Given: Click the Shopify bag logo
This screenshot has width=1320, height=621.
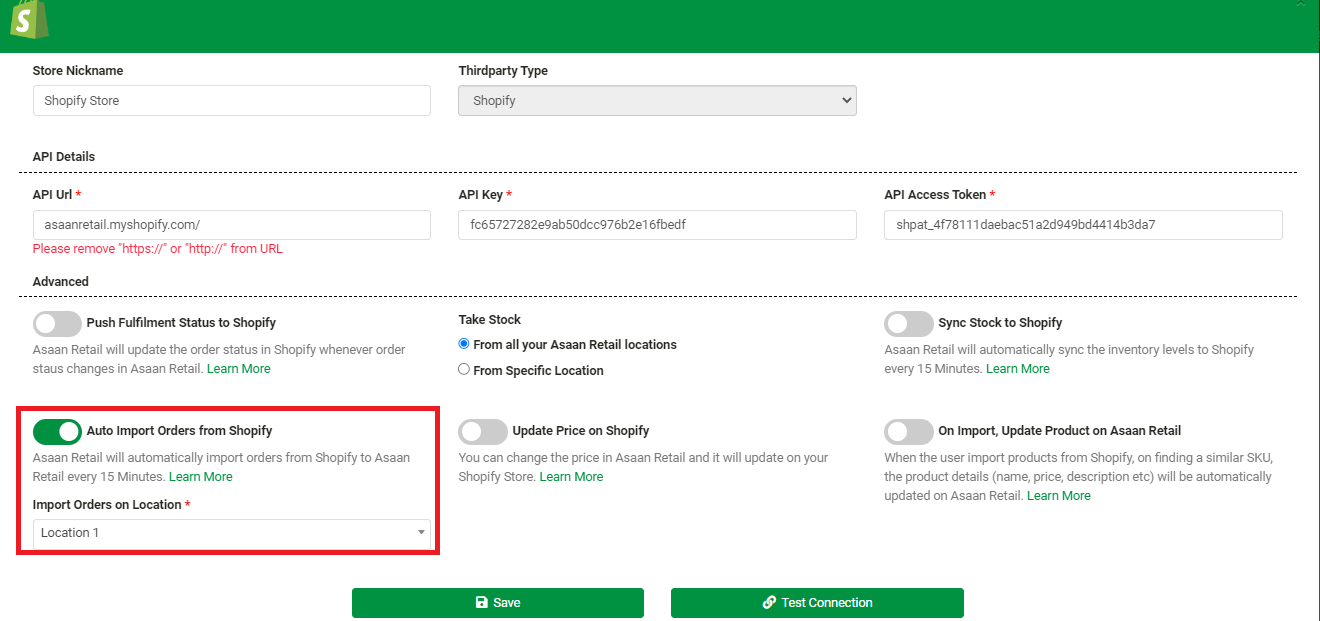Looking at the screenshot, I should [x=29, y=19].
